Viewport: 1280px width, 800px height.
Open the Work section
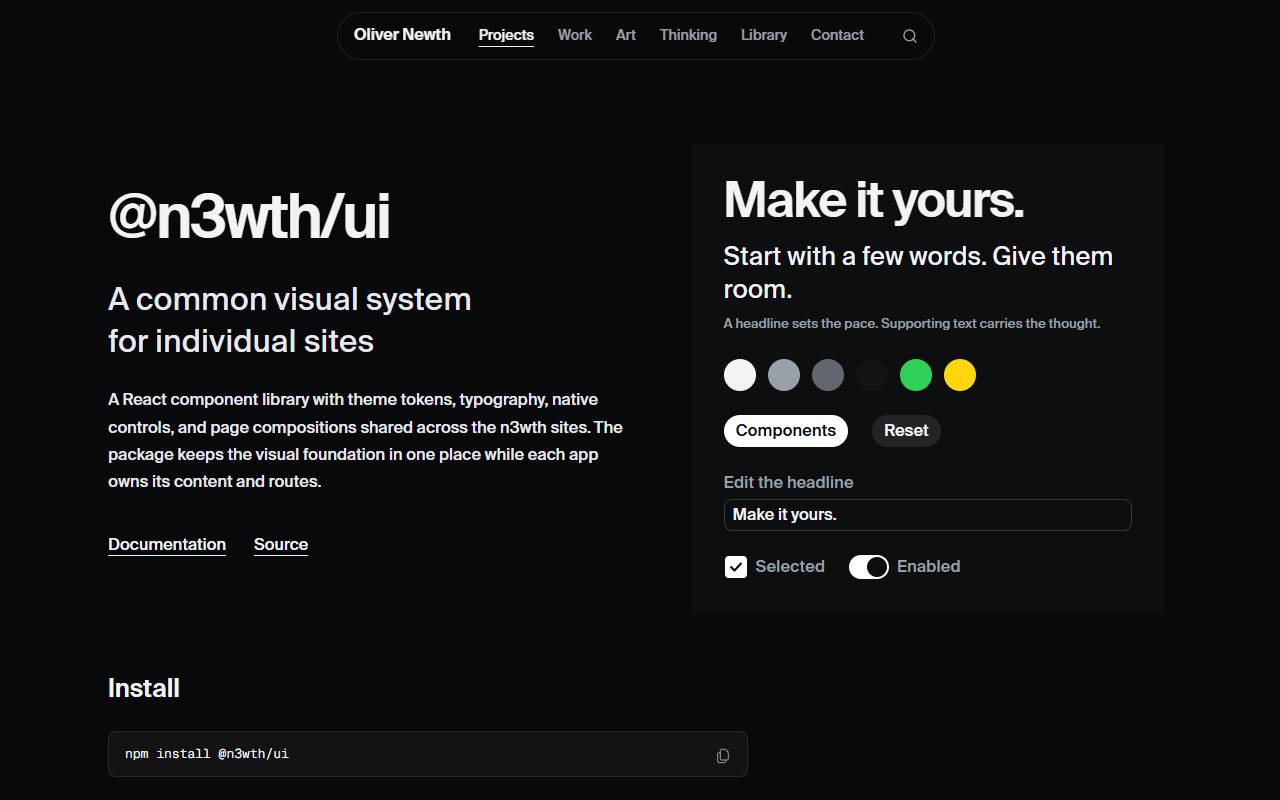(575, 35)
